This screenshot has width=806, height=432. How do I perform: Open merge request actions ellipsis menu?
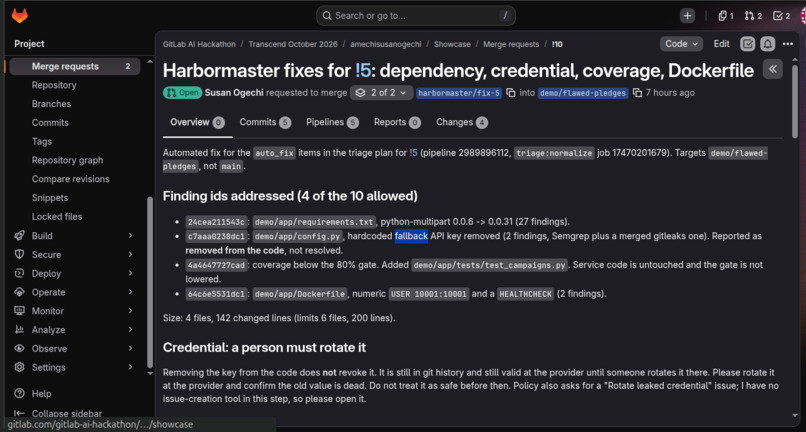pos(787,44)
